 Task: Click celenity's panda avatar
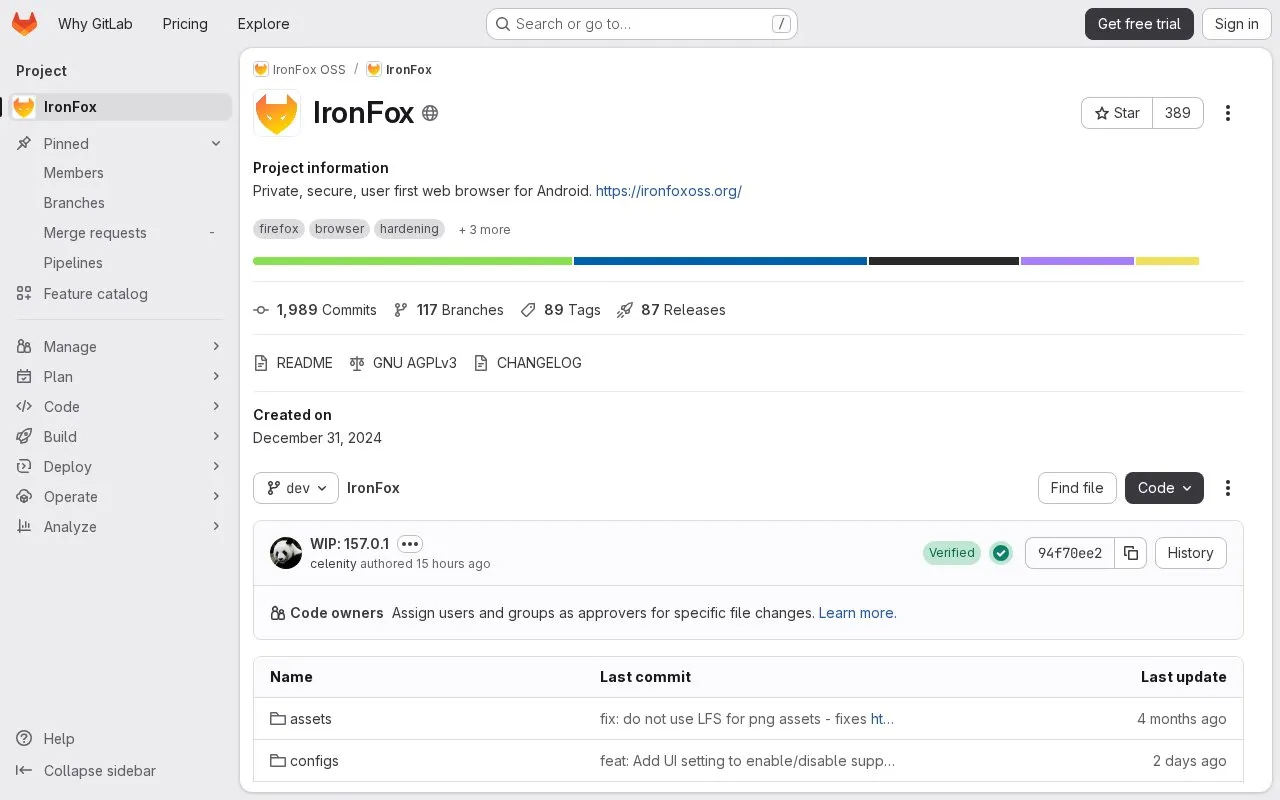[286, 553]
